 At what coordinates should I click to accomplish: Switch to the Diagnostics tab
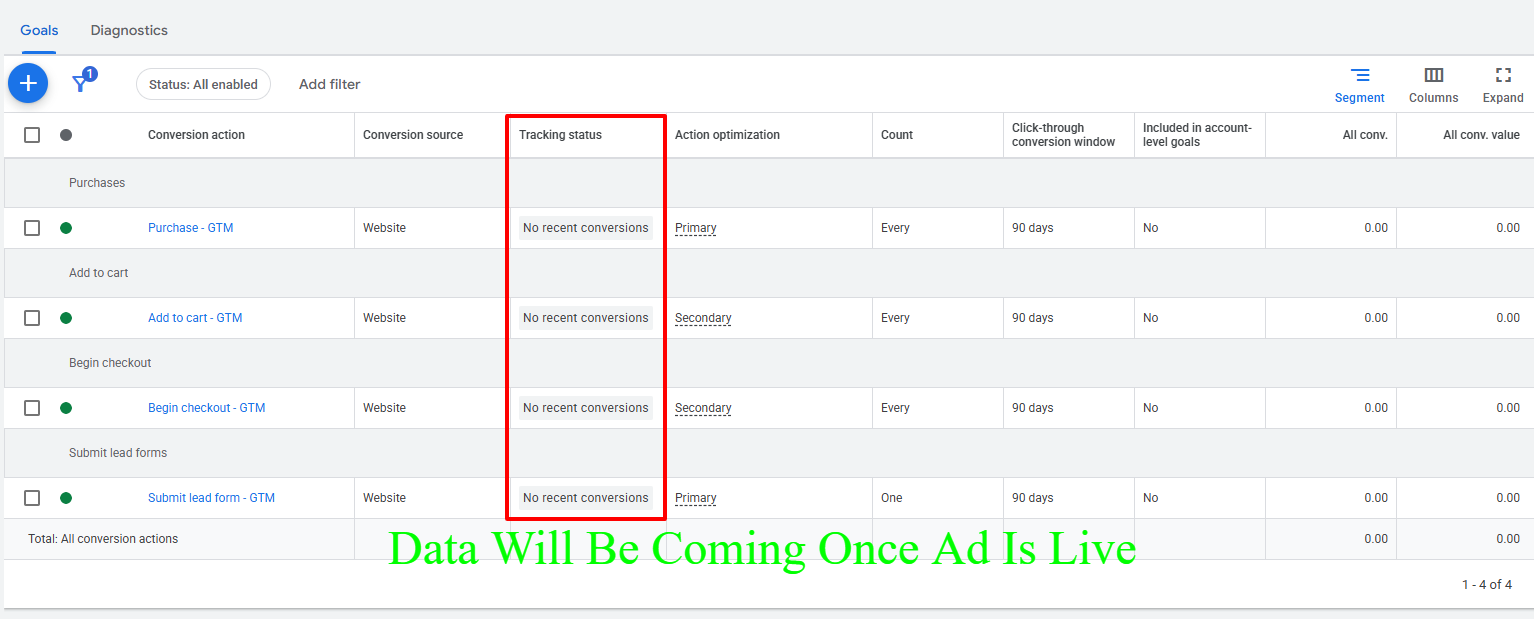pyautogui.click(x=129, y=30)
